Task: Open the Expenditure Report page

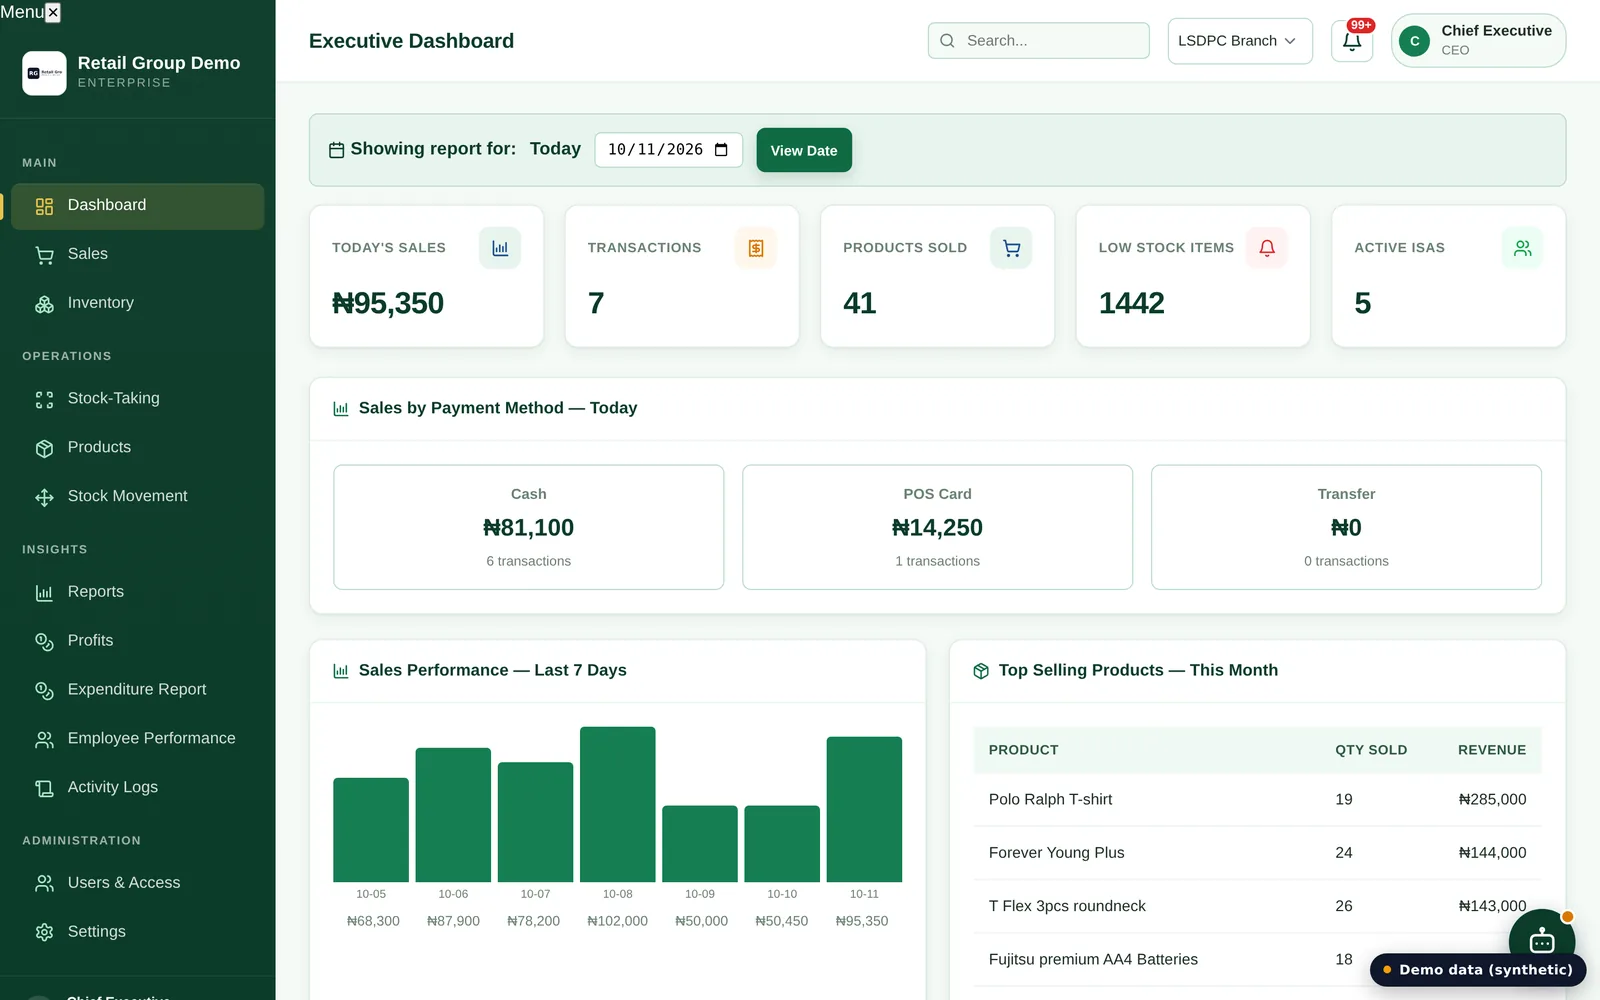Action: click(x=138, y=690)
